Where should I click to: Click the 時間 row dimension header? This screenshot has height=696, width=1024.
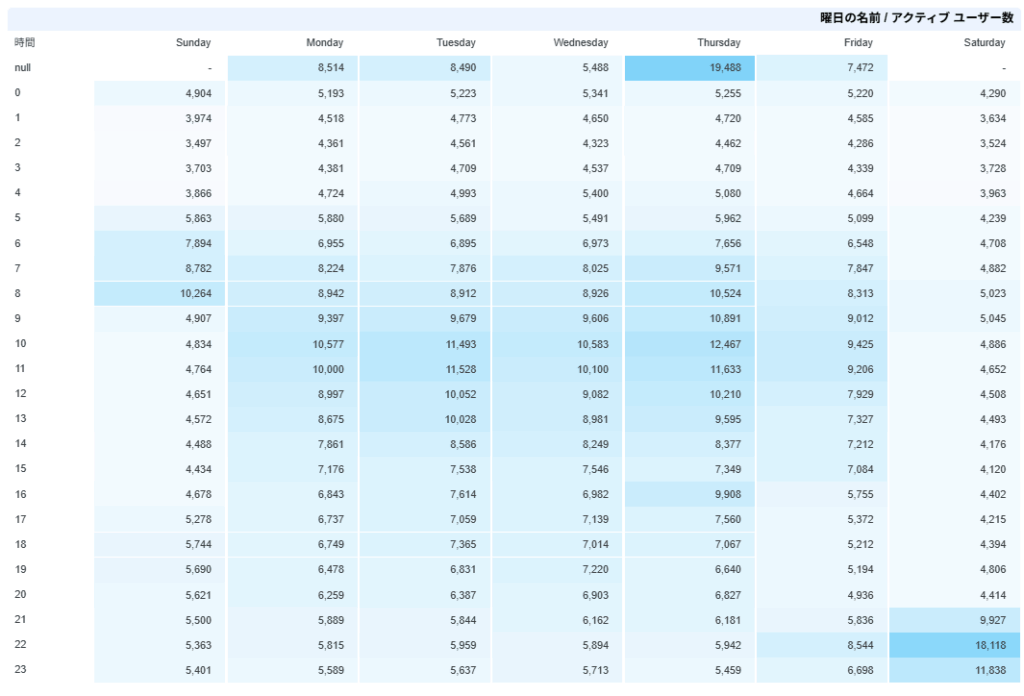(25, 42)
